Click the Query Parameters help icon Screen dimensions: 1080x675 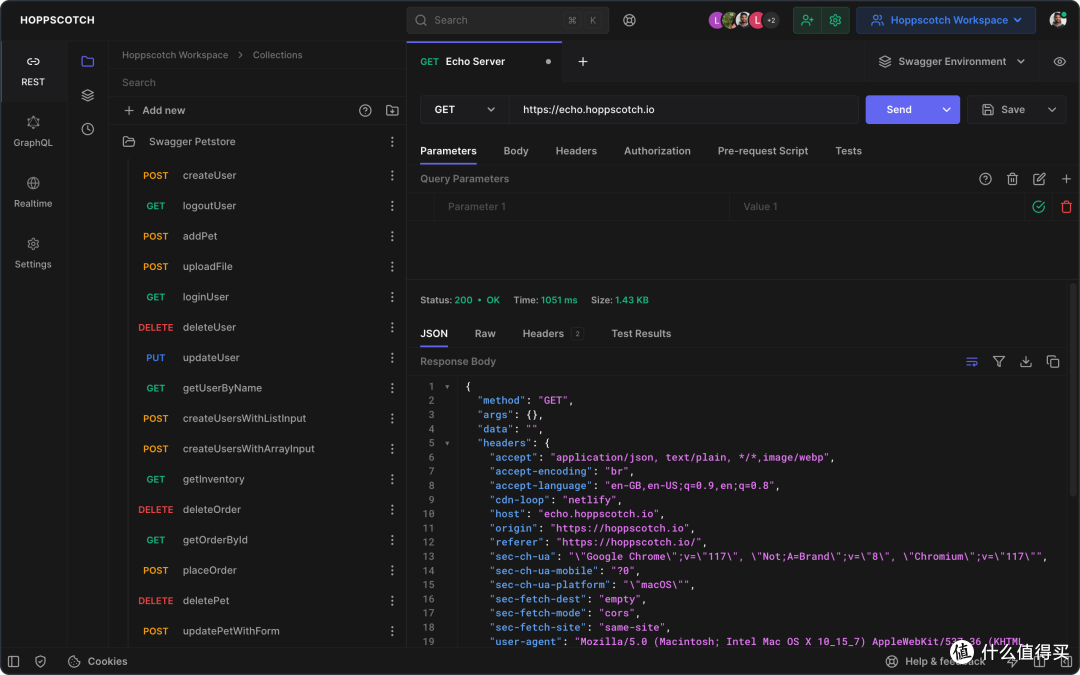(x=986, y=179)
